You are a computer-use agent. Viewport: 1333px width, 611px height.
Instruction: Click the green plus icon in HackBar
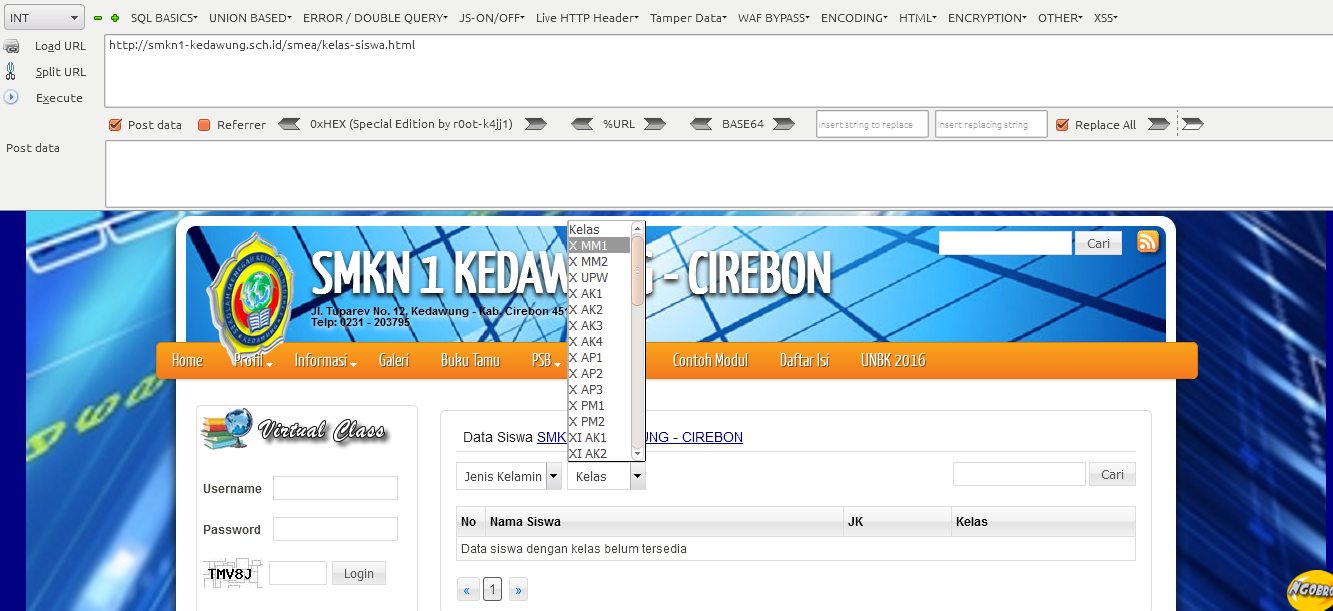(115, 18)
